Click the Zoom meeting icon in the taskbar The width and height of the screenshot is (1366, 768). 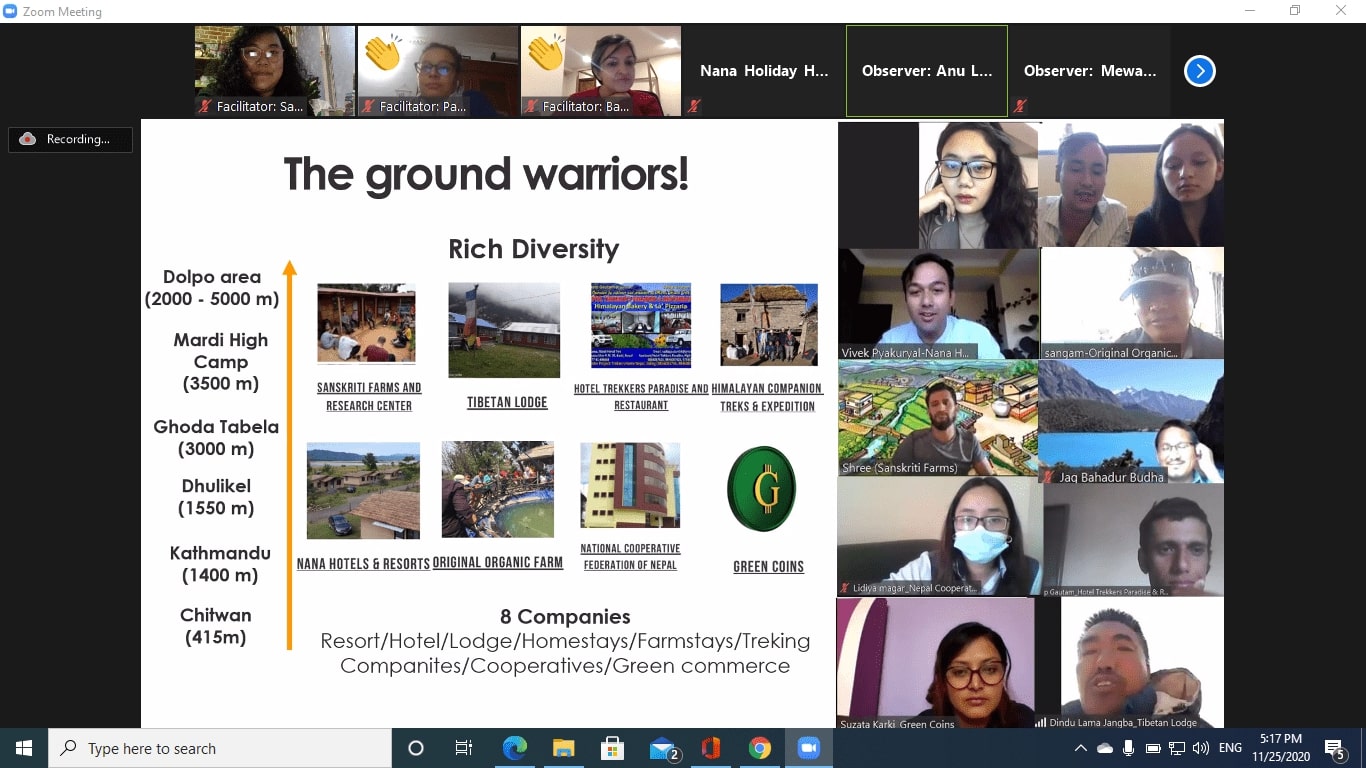point(808,747)
